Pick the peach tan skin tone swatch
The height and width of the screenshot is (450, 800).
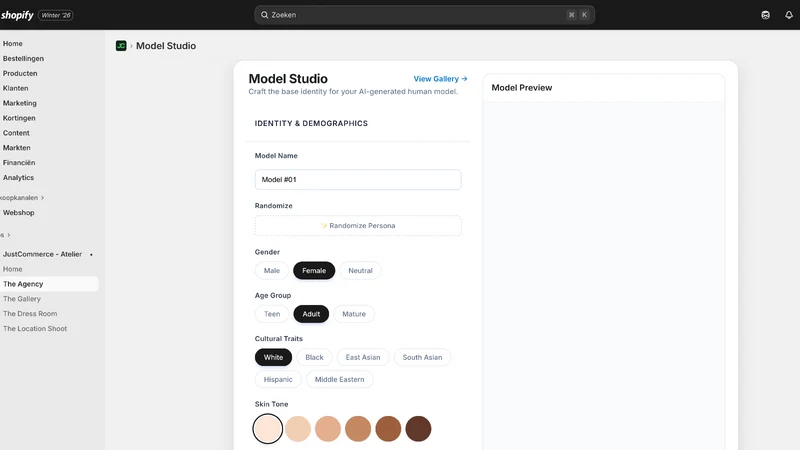point(328,429)
